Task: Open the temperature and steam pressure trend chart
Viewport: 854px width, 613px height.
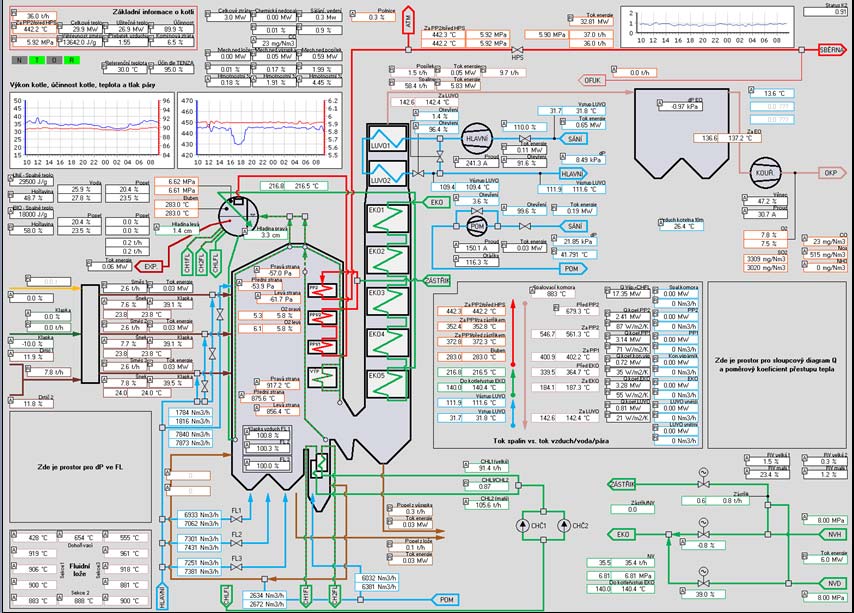Action: 259,129
